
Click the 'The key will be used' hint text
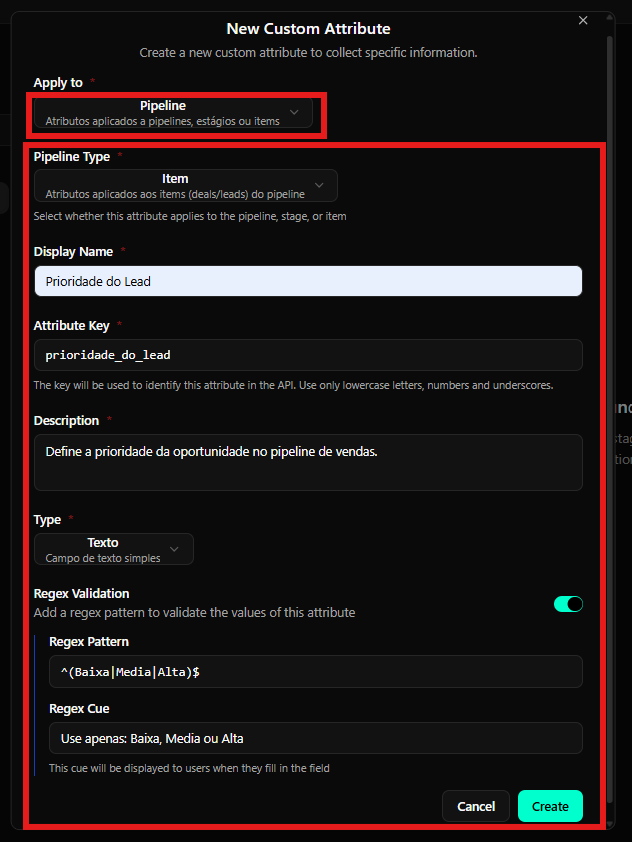coord(293,385)
